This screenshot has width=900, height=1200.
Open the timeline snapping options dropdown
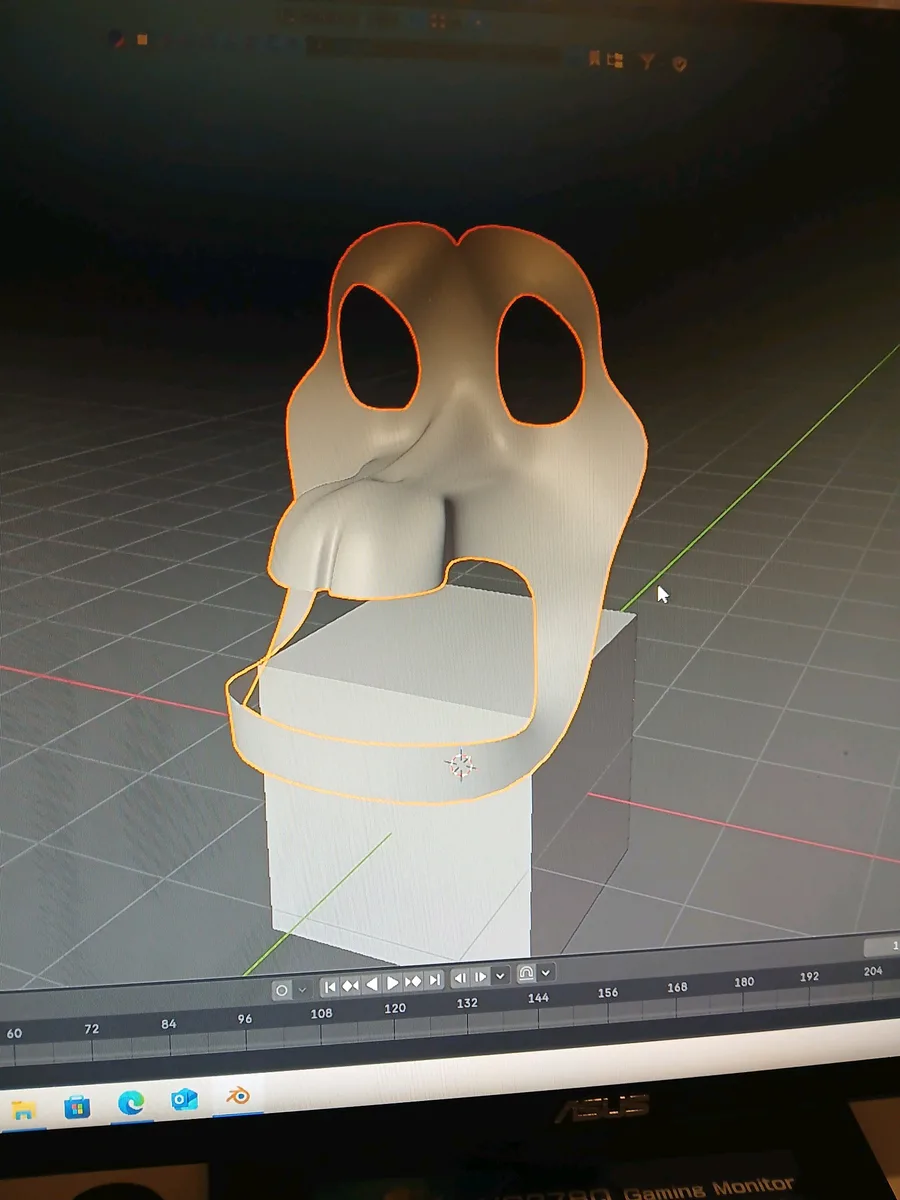[x=546, y=972]
